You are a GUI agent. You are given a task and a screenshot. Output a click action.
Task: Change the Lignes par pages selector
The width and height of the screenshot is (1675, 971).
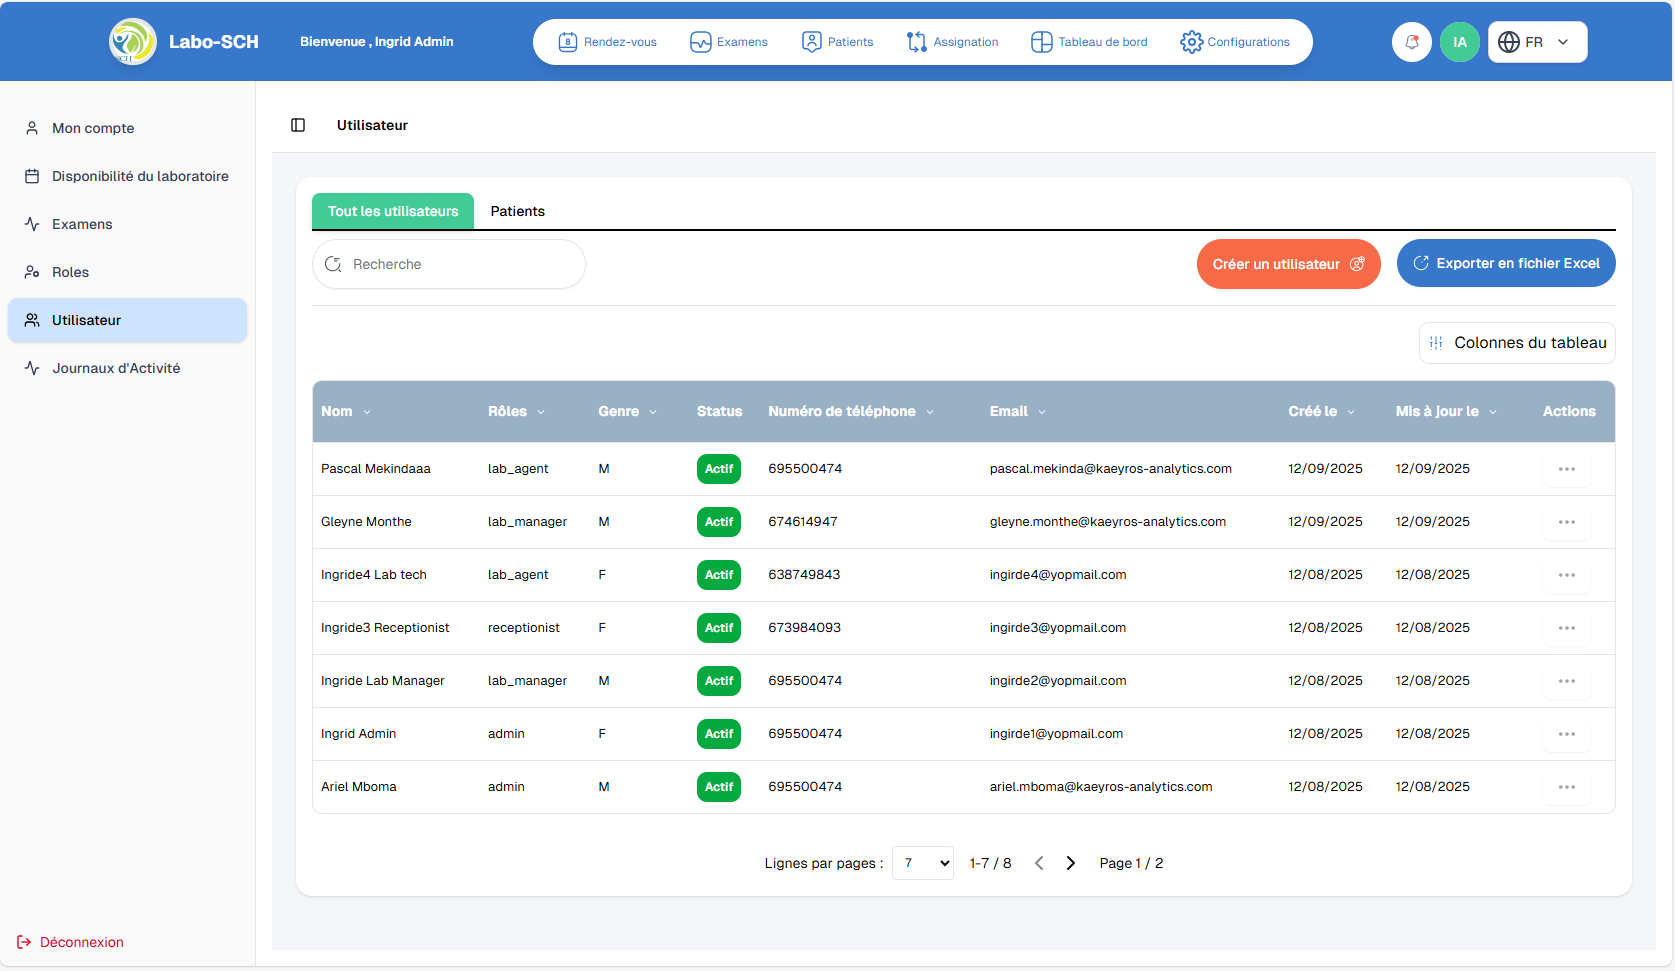tap(922, 862)
